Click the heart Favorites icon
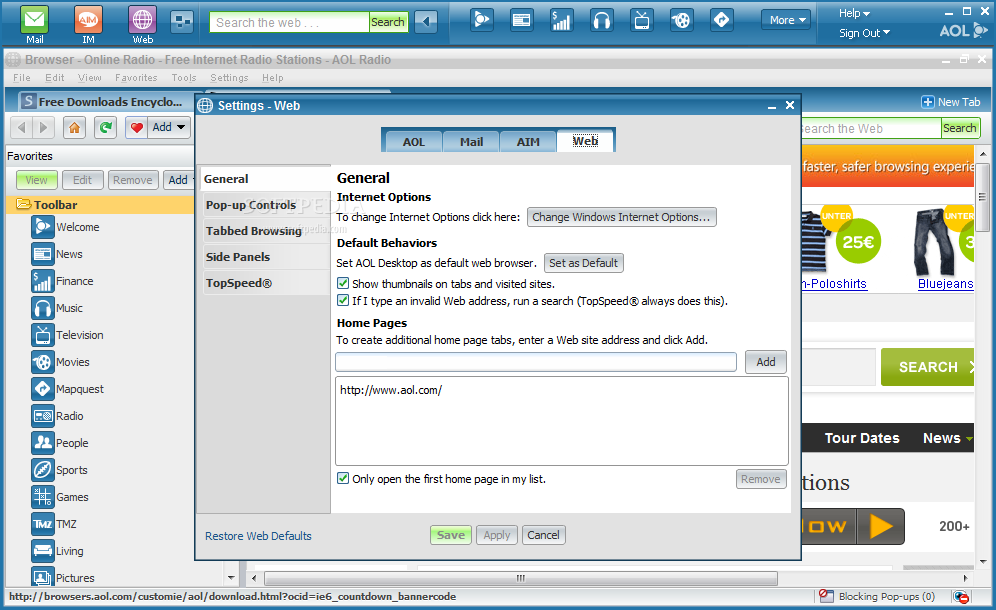The image size is (996, 610). click(137, 128)
